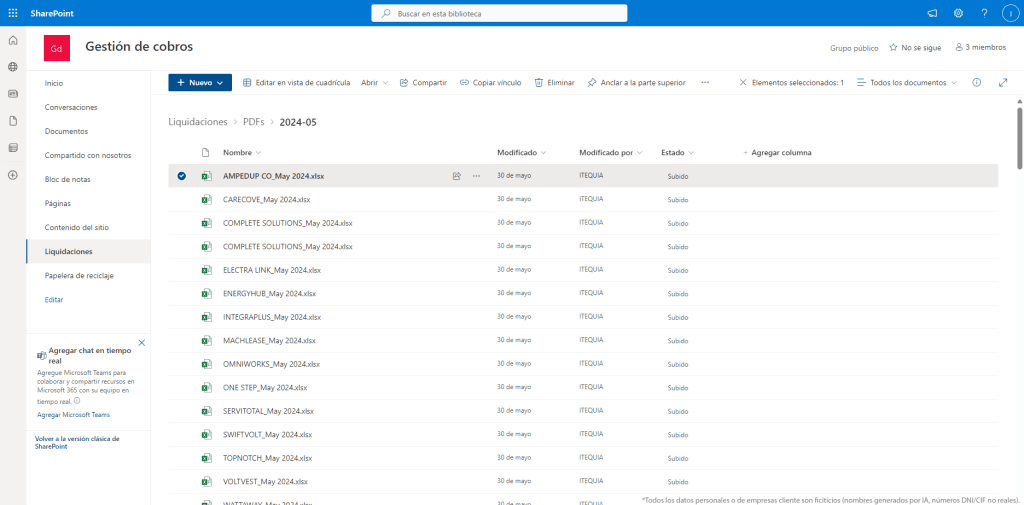This screenshot has height=505, width=1024.
Task: Click the Excel icon of CARECOVE_May 2024.xlsx
Action: [206, 199]
